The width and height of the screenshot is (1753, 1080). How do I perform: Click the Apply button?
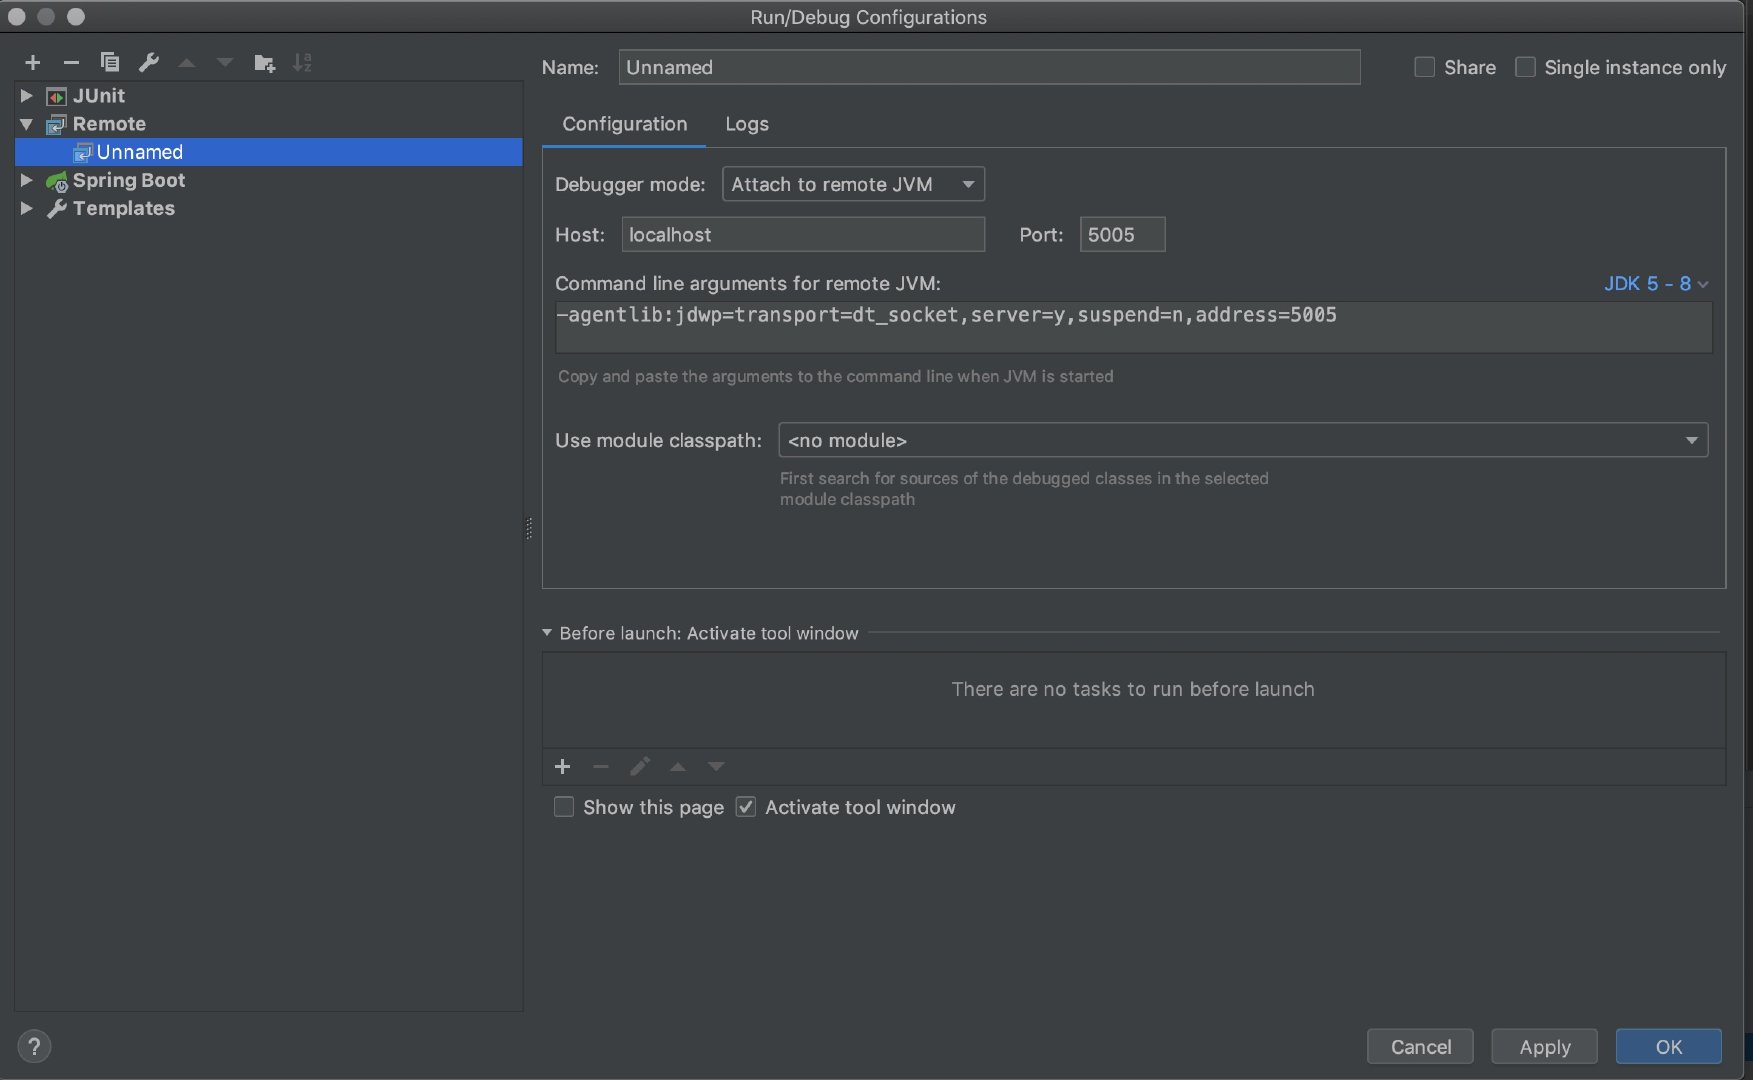(1544, 1046)
